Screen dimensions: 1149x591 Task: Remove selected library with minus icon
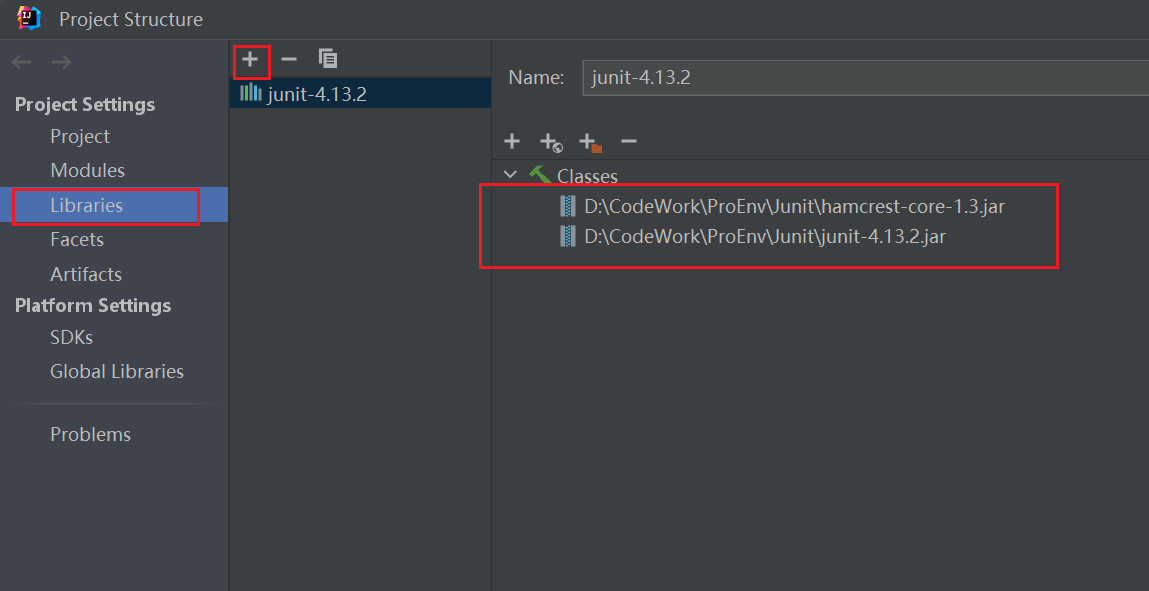289,59
